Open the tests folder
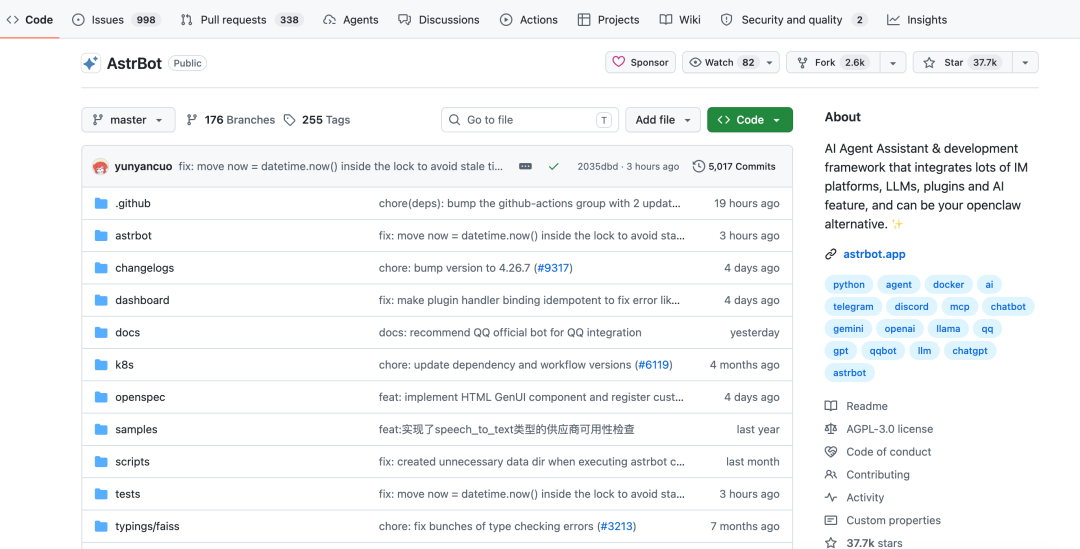Image resolution: width=1080 pixels, height=549 pixels. click(x=127, y=494)
